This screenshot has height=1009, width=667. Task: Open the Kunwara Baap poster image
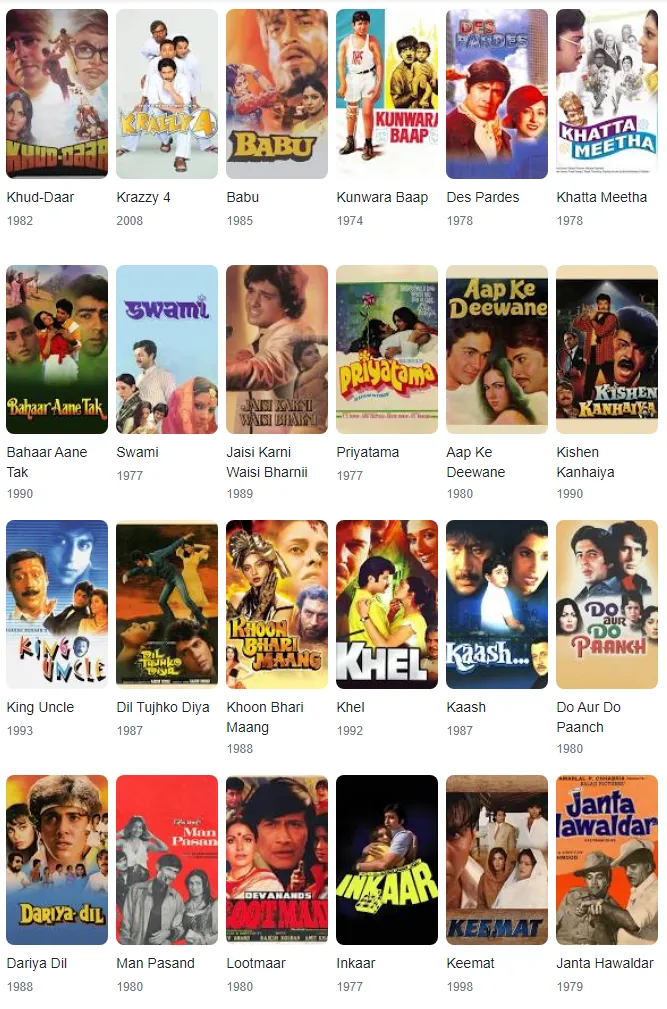tap(387, 93)
